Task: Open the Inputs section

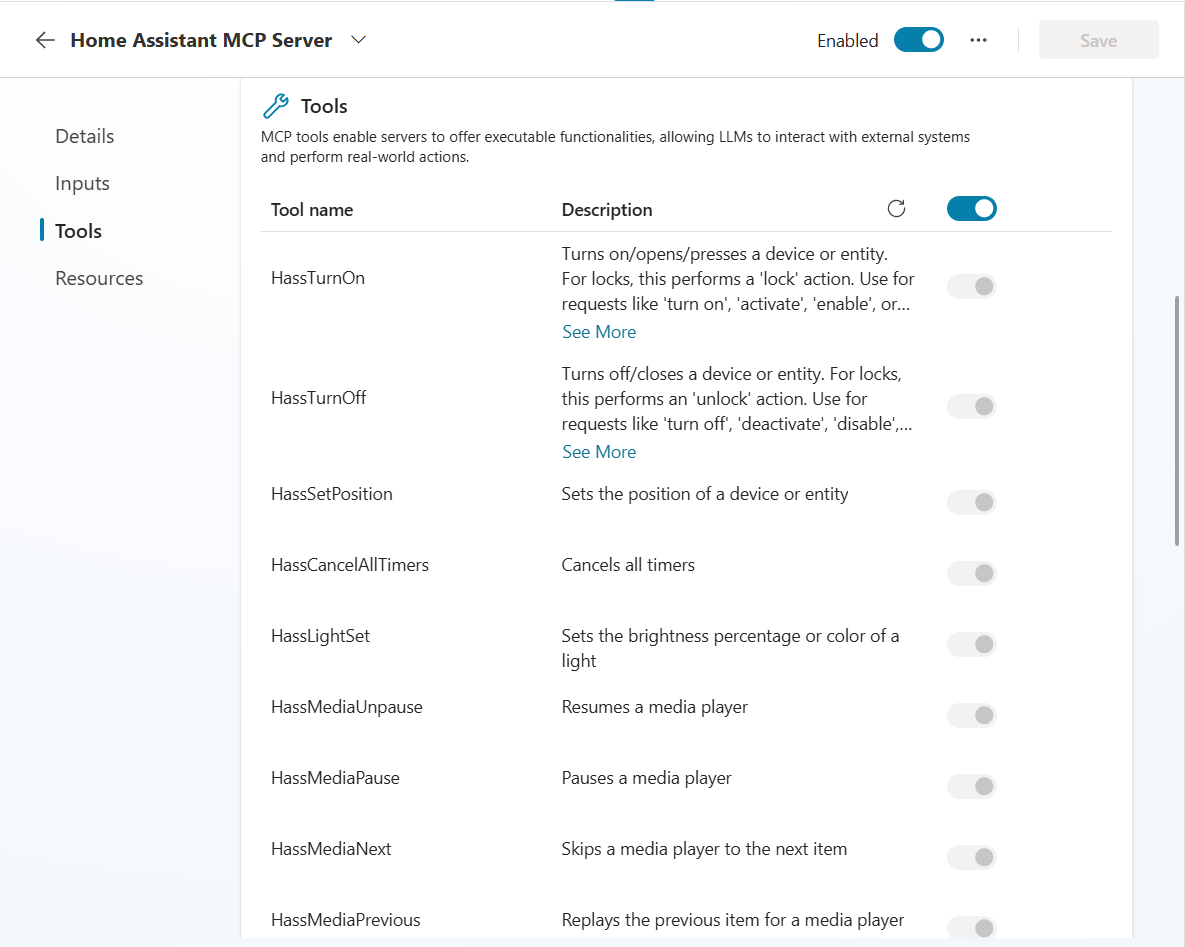Action: click(x=82, y=184)
